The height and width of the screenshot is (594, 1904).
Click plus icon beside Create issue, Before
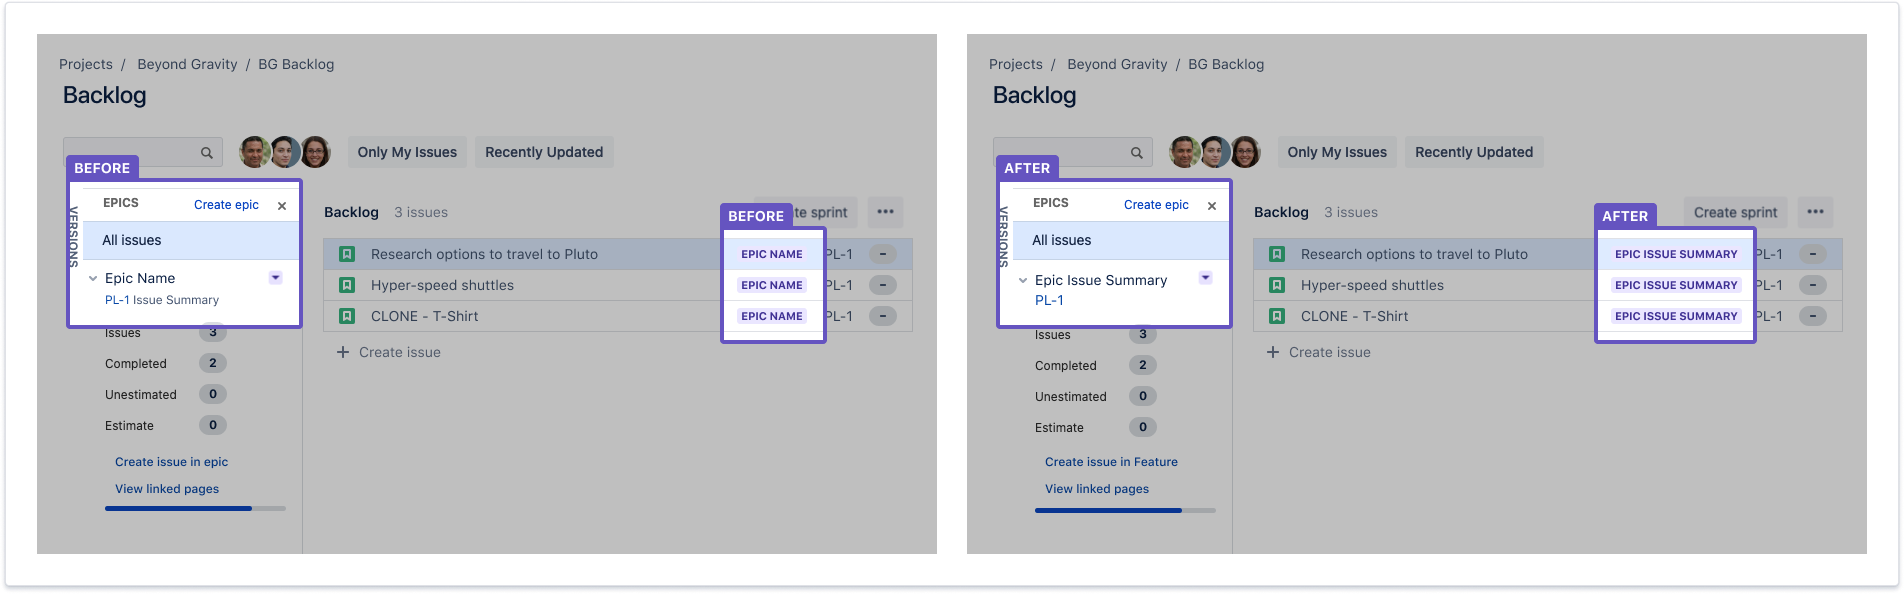[343, 352]
